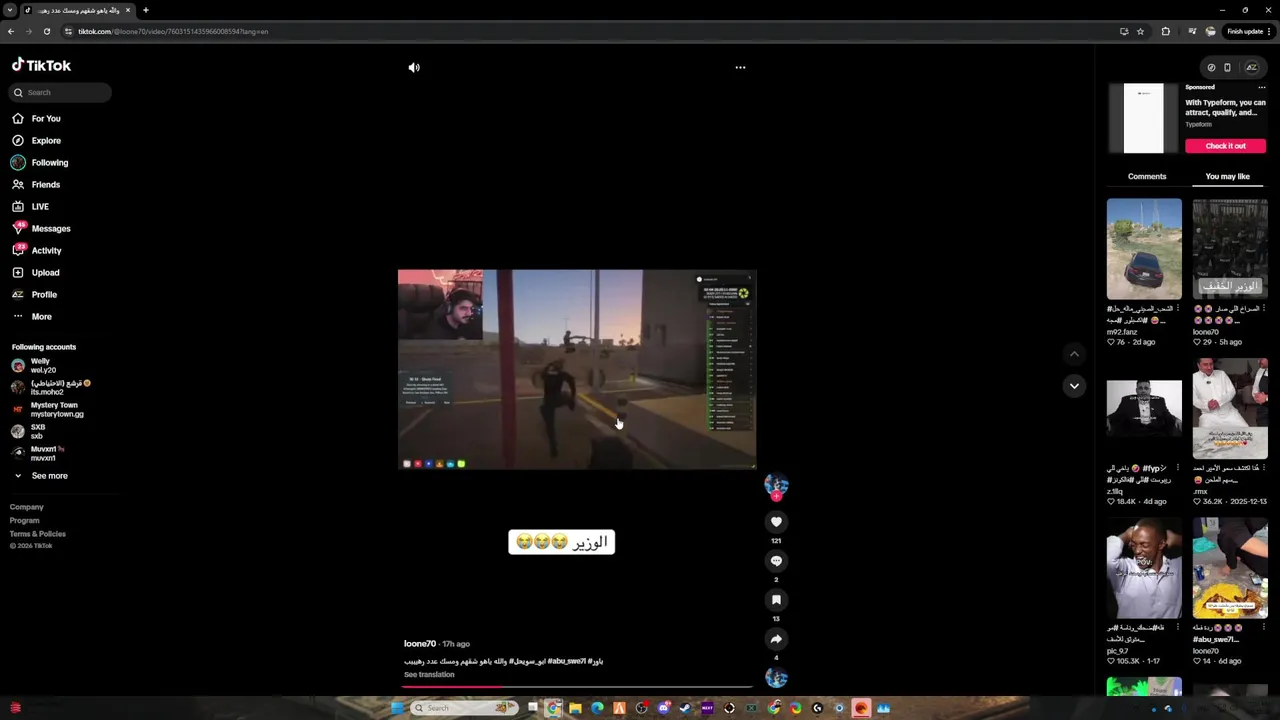The image size is (1280, 720).
Task: Open the sound disc avatar below share
Action: tap(776, 678)
